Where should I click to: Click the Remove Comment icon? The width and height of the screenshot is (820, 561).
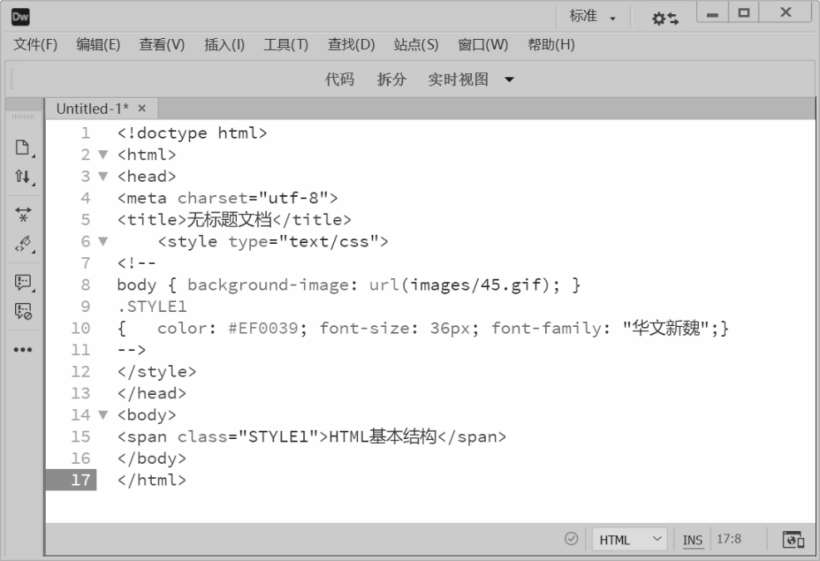click(x=22, y=311)
